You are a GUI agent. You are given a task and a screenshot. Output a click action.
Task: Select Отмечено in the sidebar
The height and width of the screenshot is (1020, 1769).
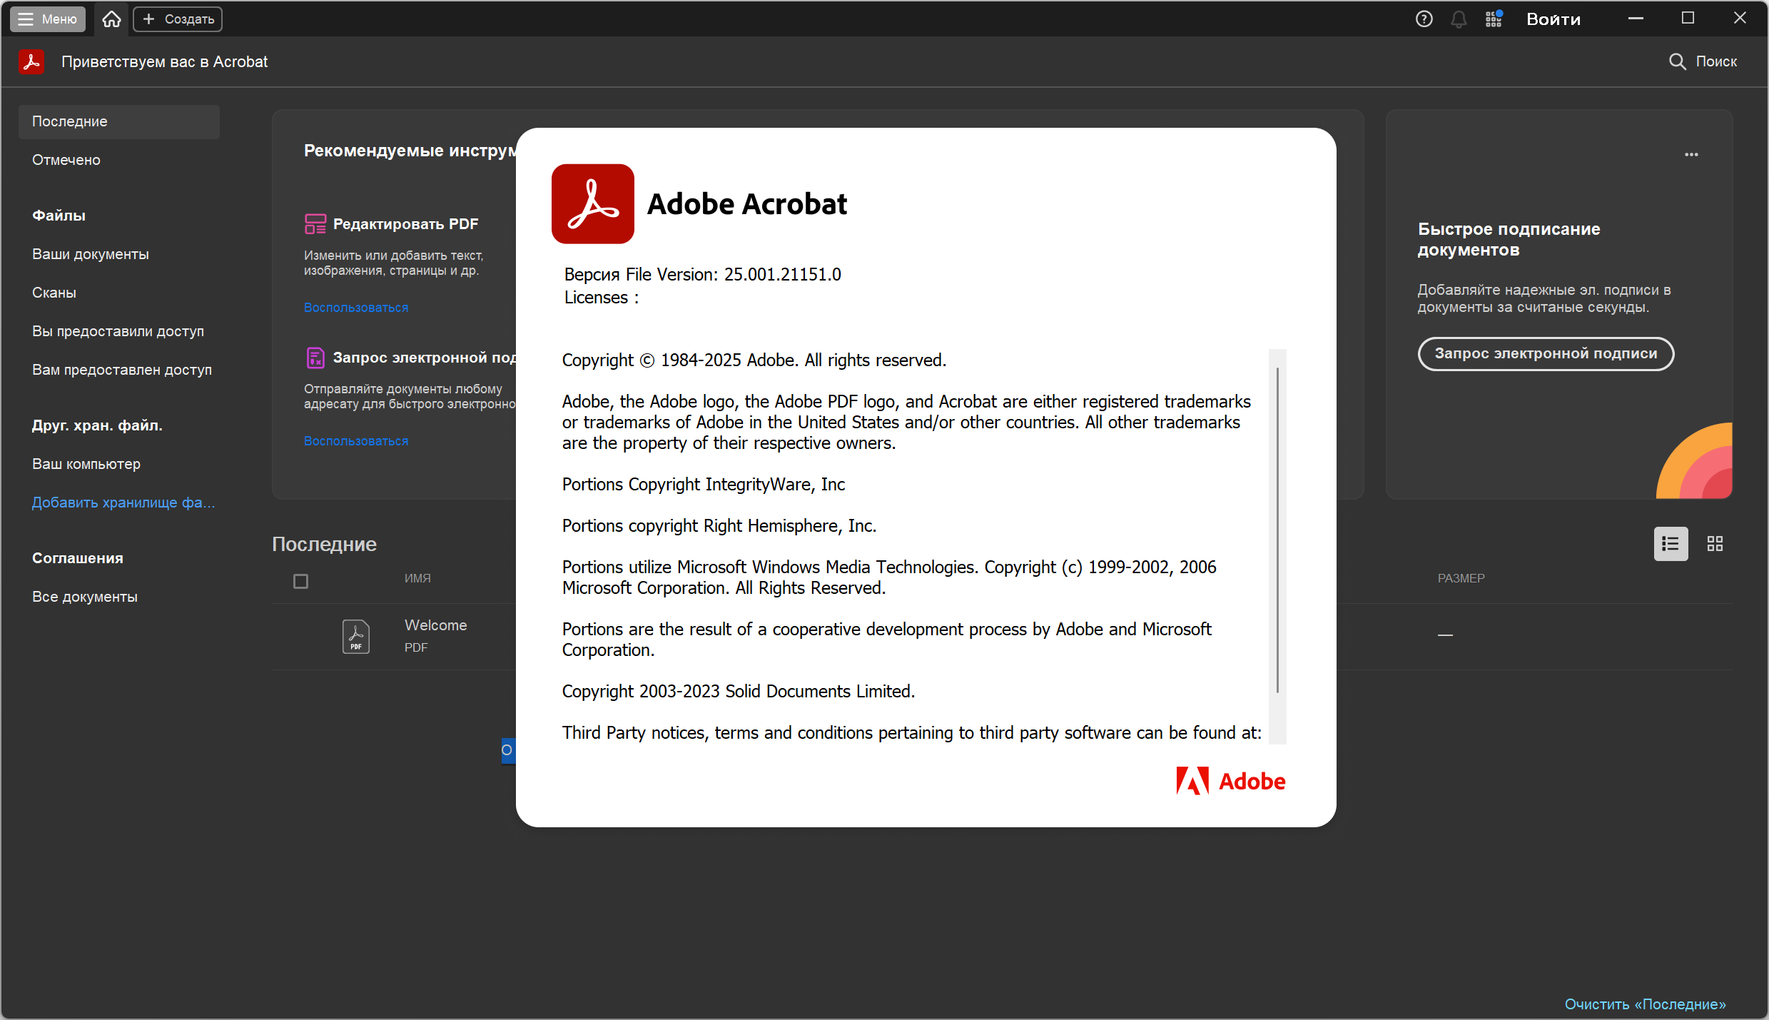coord(66,160)
